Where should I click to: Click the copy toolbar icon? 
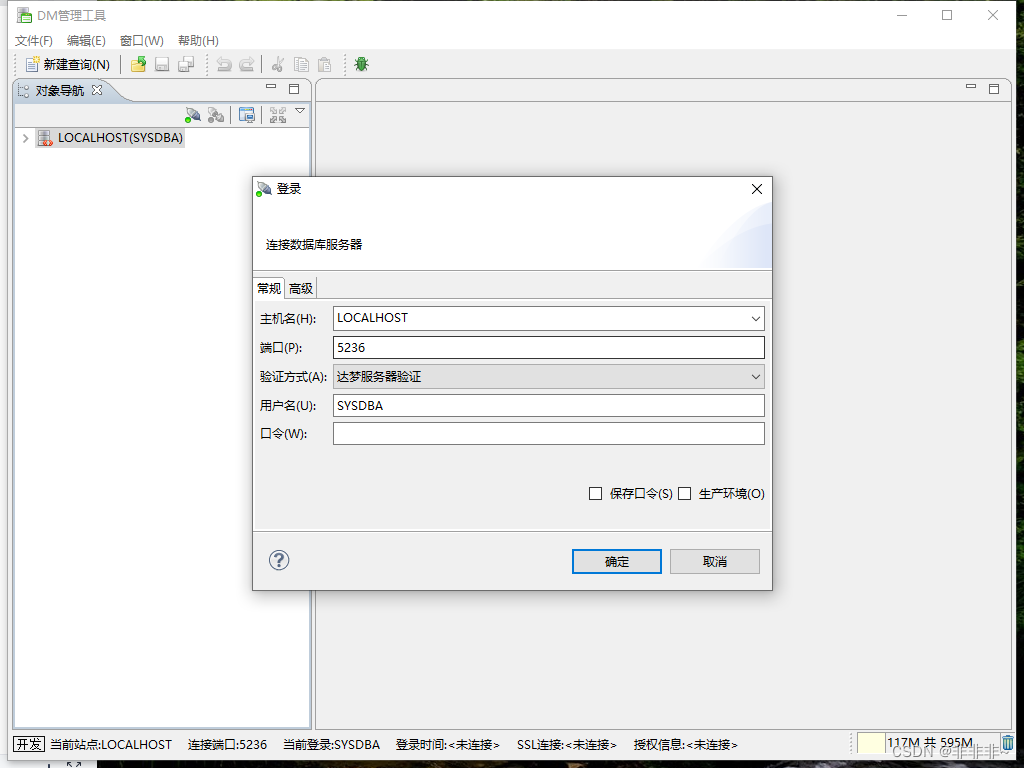[301, 64]
